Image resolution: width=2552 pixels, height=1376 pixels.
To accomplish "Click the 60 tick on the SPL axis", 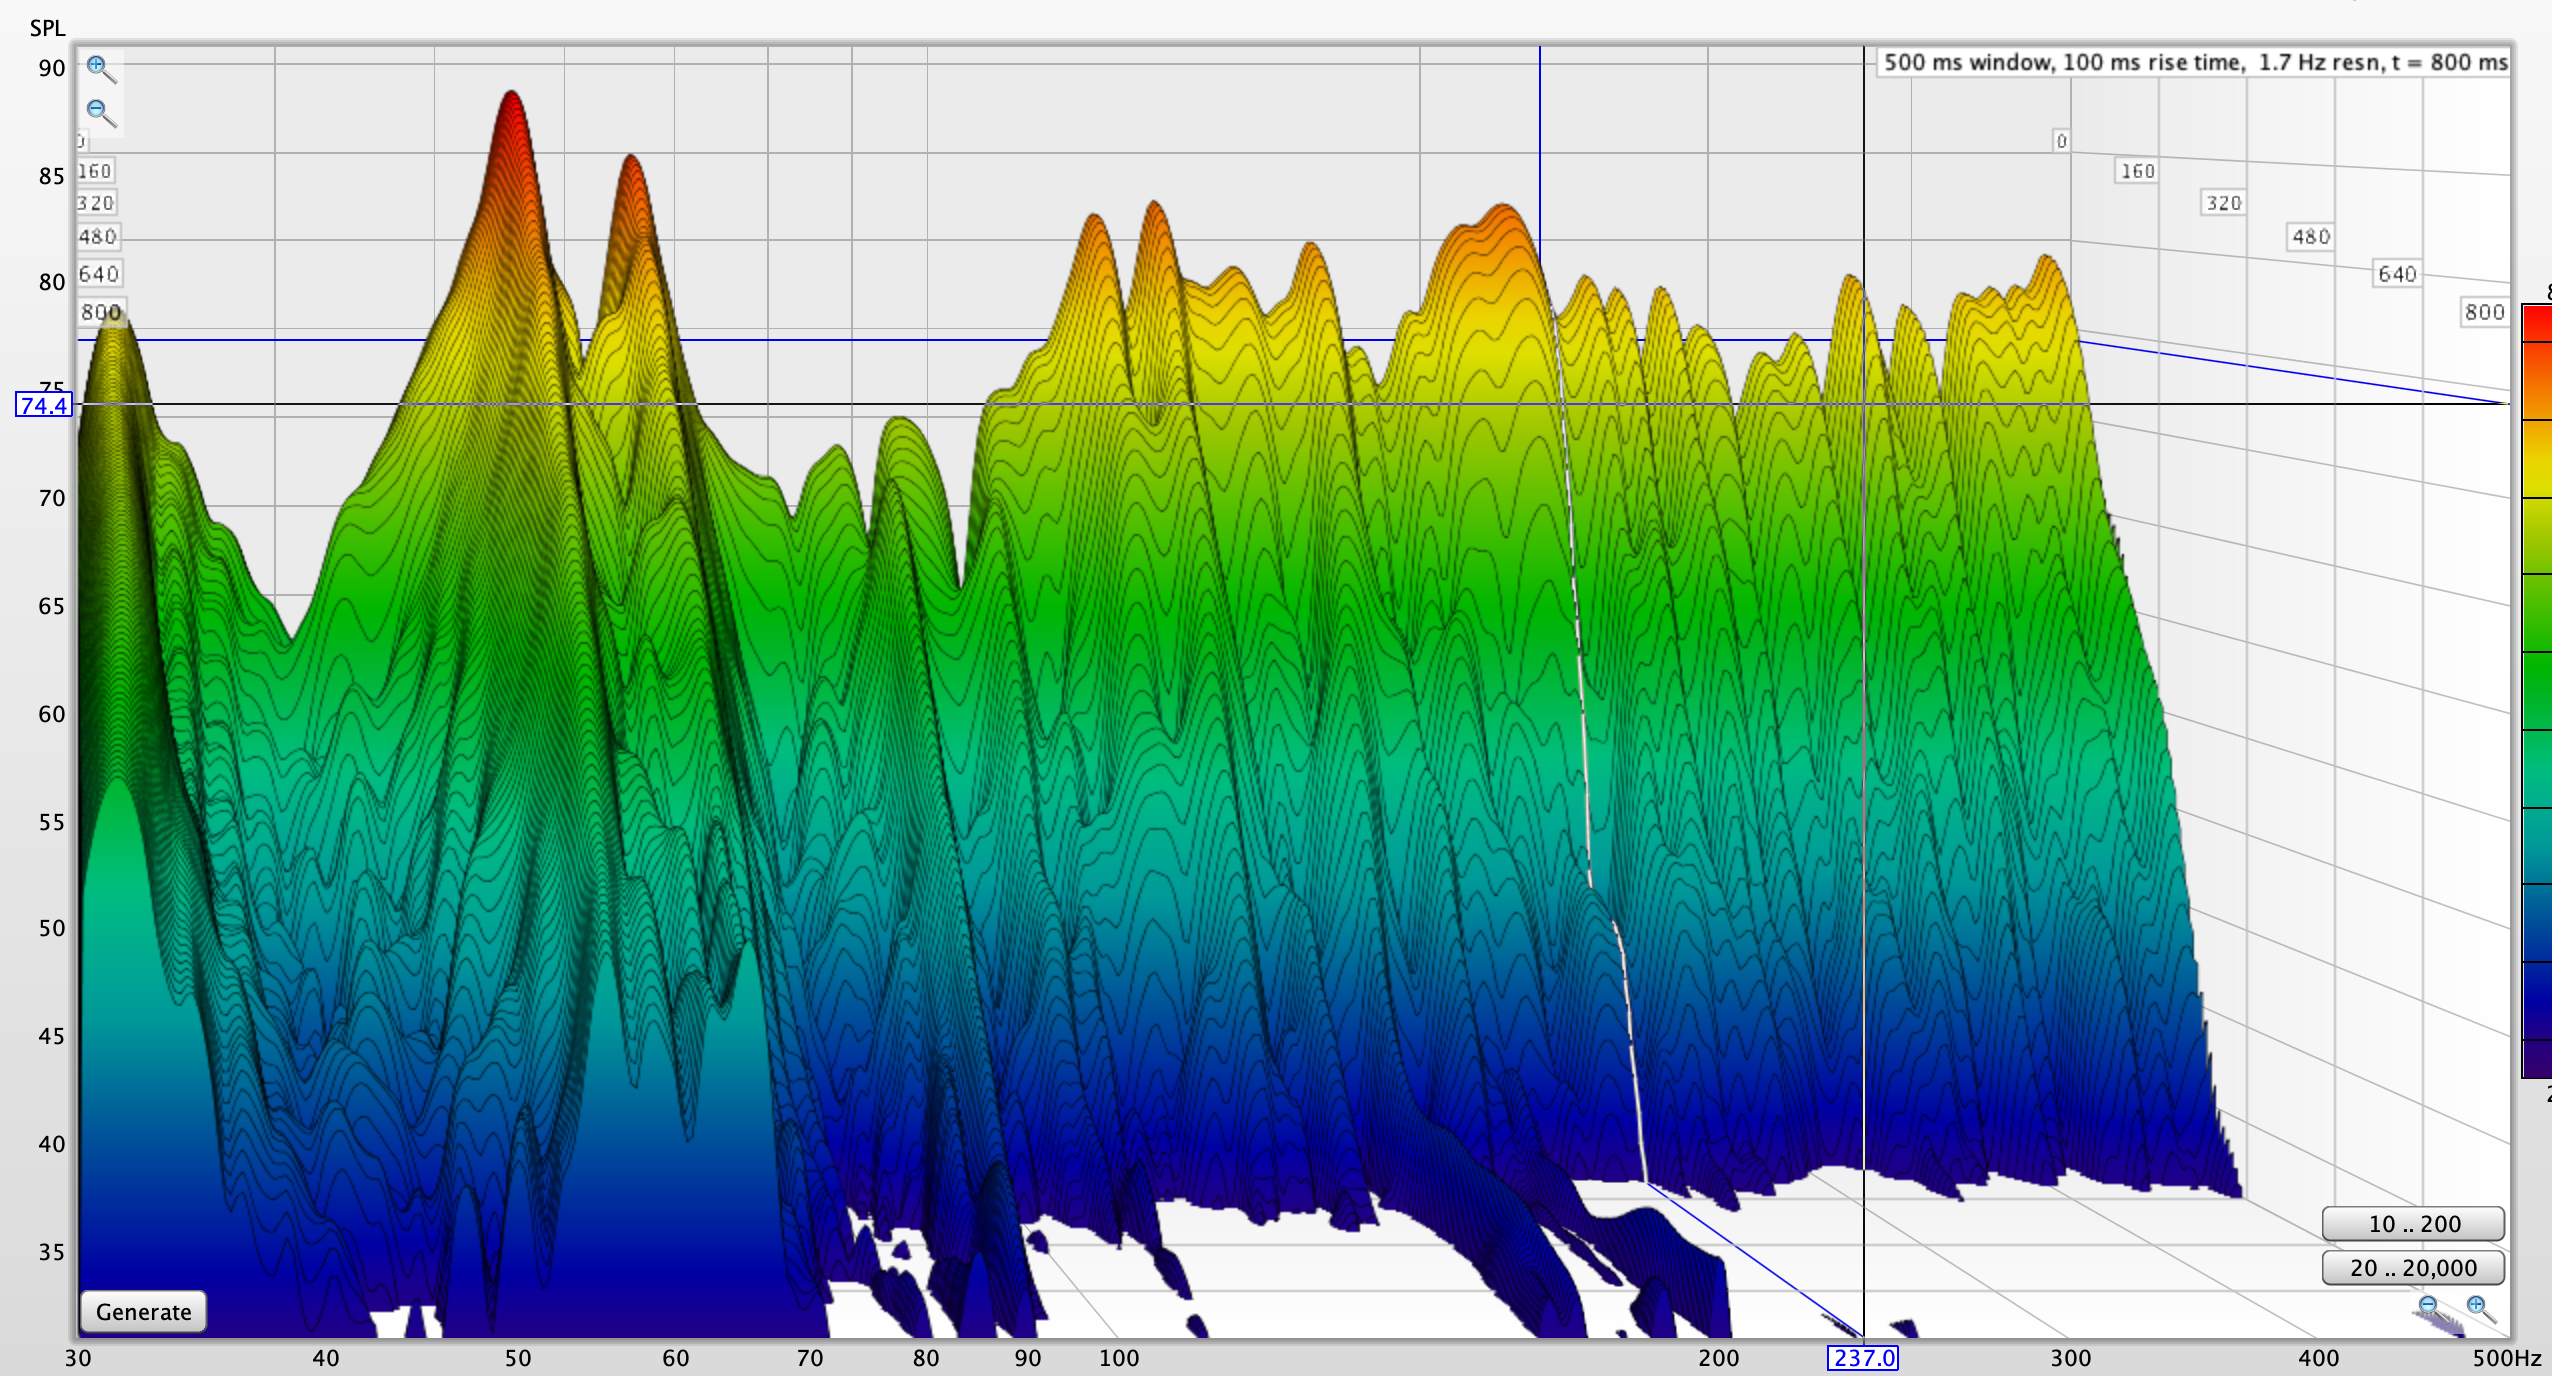I will 51,714.
